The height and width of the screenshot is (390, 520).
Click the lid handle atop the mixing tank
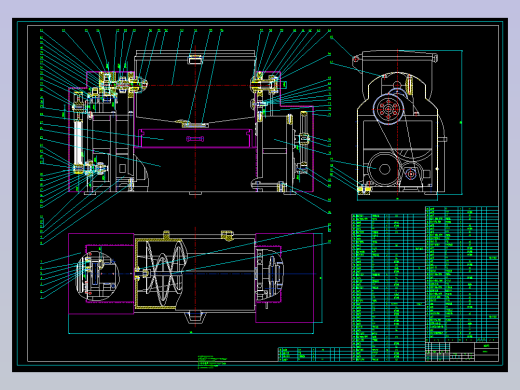coord(195,59)
